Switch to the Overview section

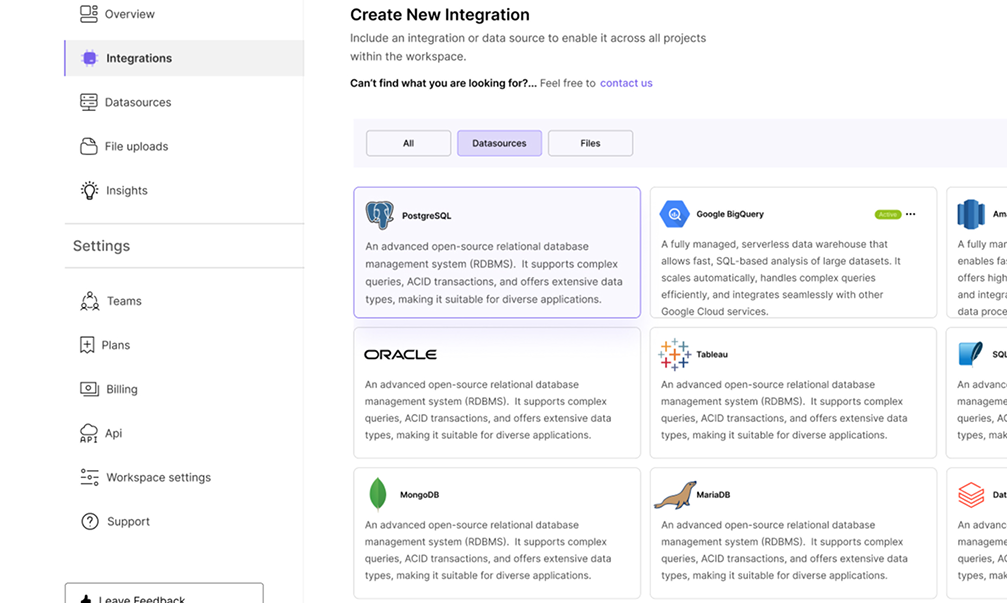coord(130,14)
